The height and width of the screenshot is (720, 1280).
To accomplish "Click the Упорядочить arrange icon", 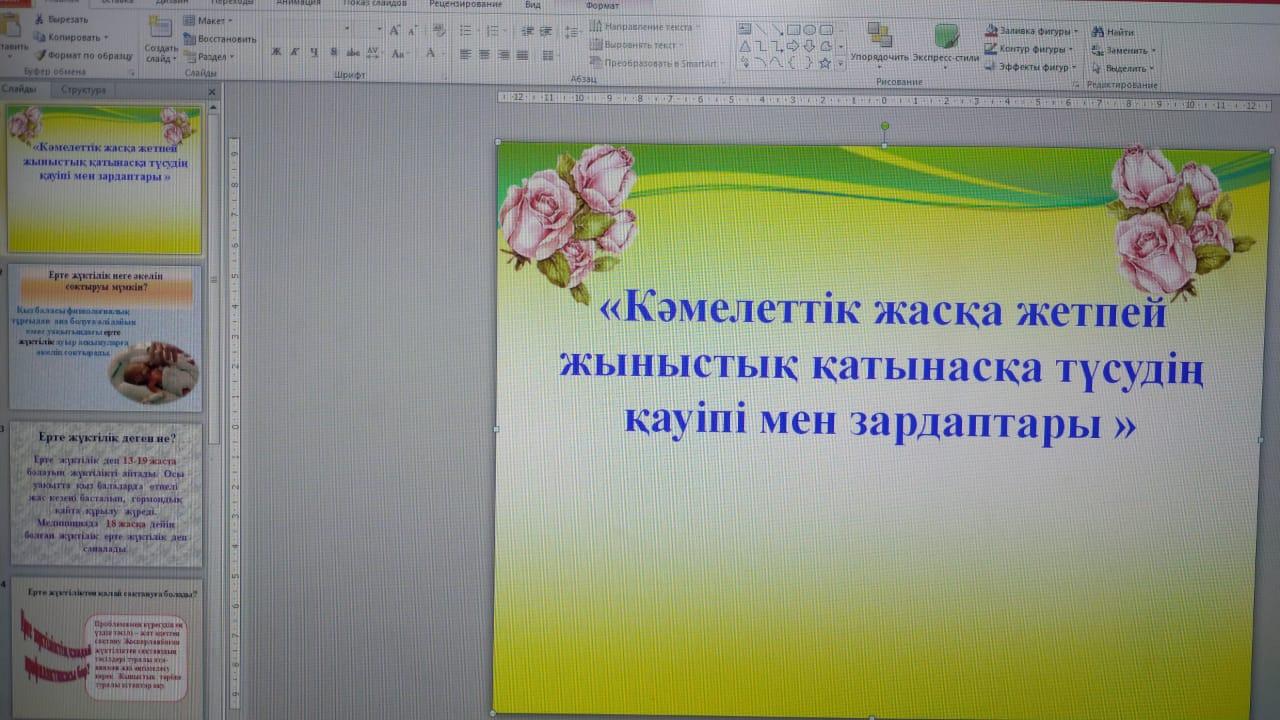I will click(879, 35).
